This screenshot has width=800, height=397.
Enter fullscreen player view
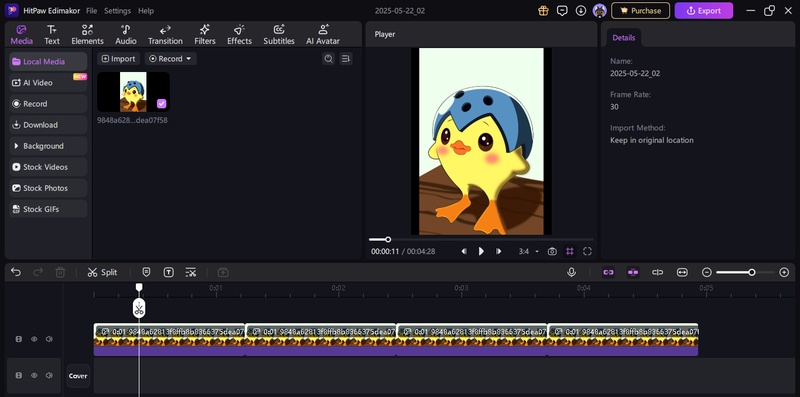pos(587,252)
